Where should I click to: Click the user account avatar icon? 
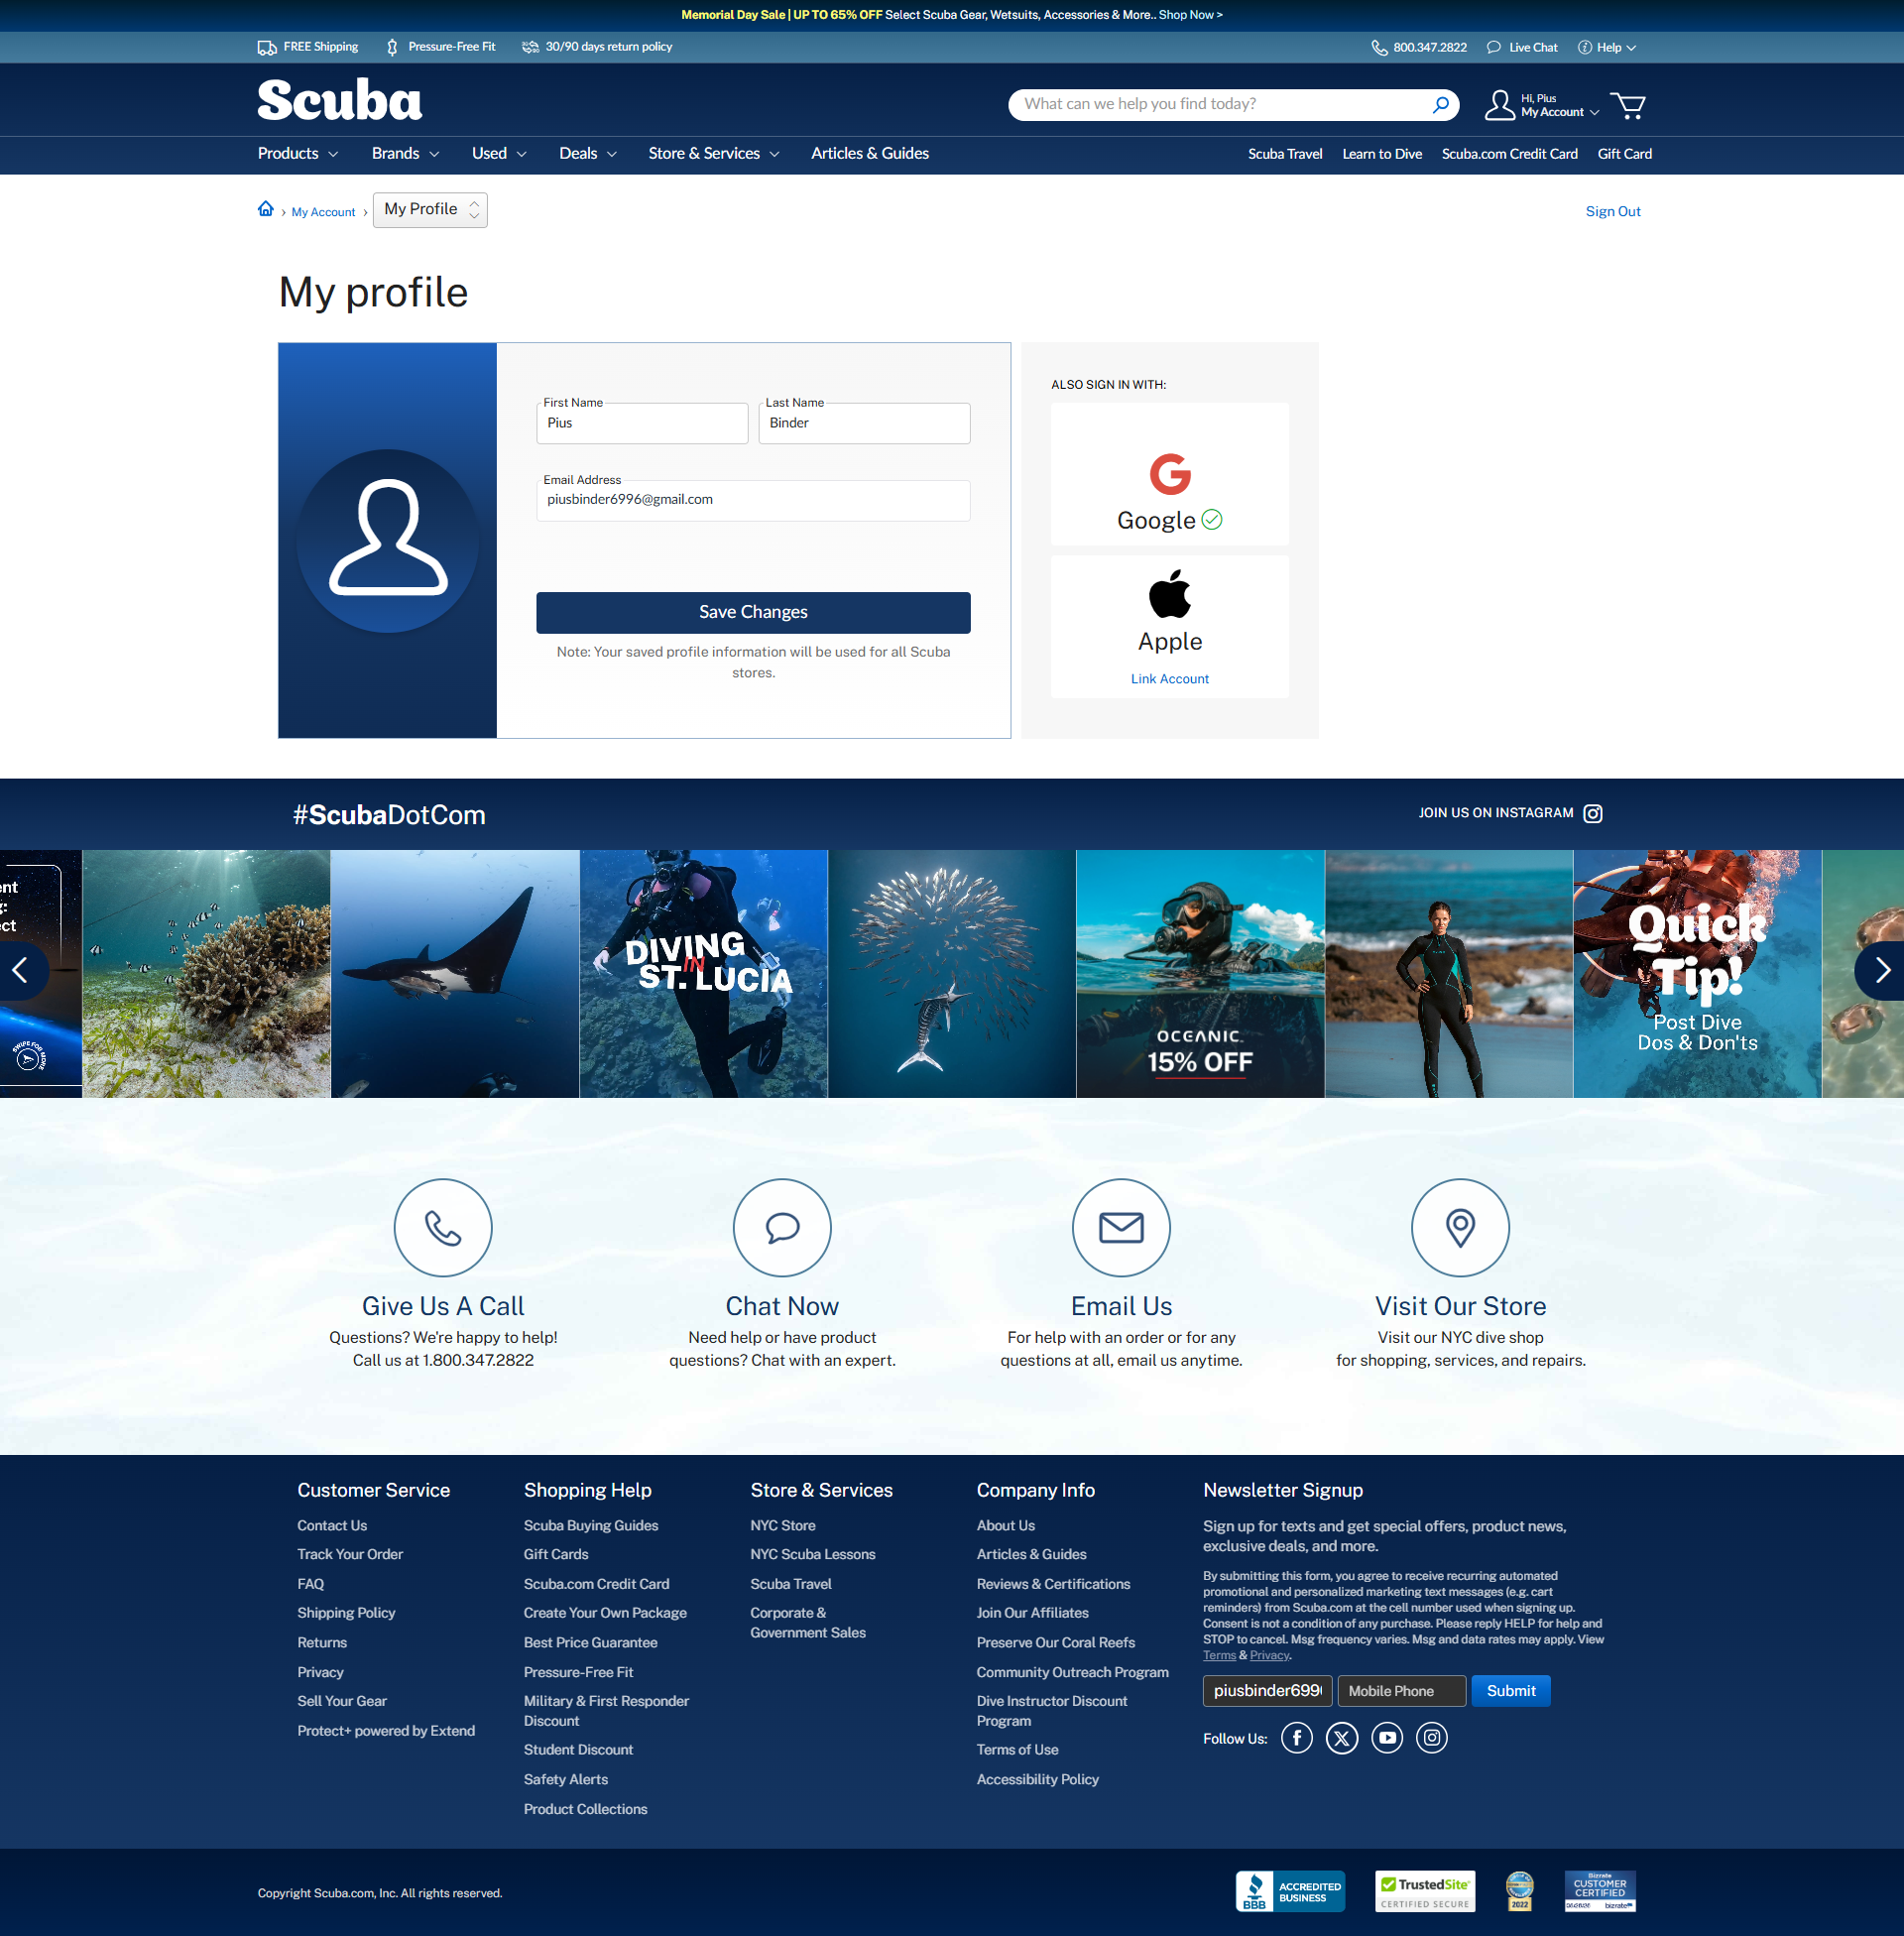(x=1499, y=105)
